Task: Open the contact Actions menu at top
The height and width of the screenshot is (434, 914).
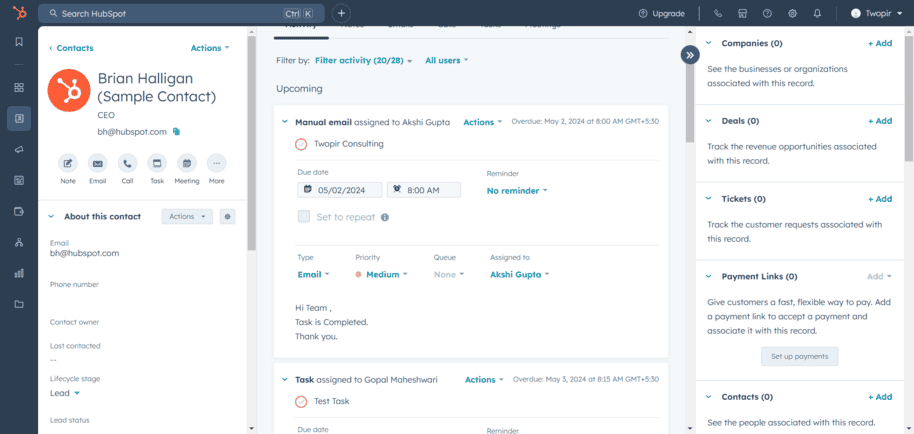Action: click(x=209, y=48)
